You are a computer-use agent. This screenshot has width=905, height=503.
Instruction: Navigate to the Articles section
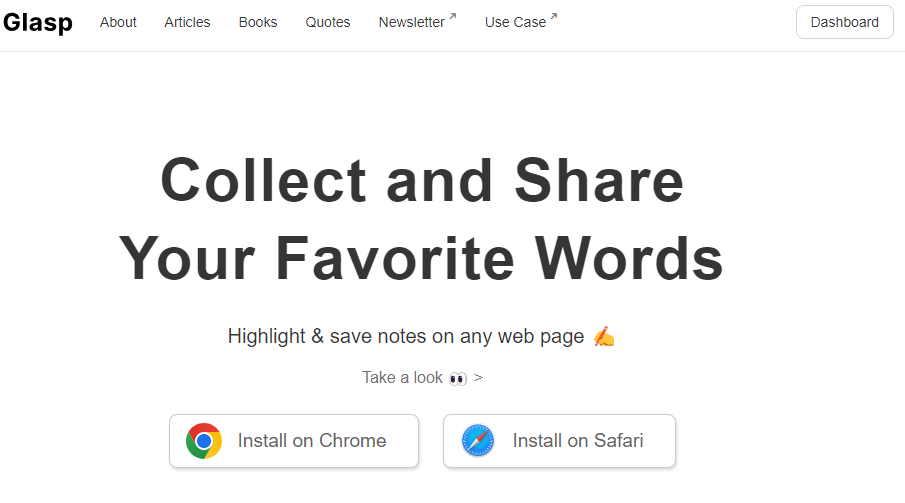point(187,22)
